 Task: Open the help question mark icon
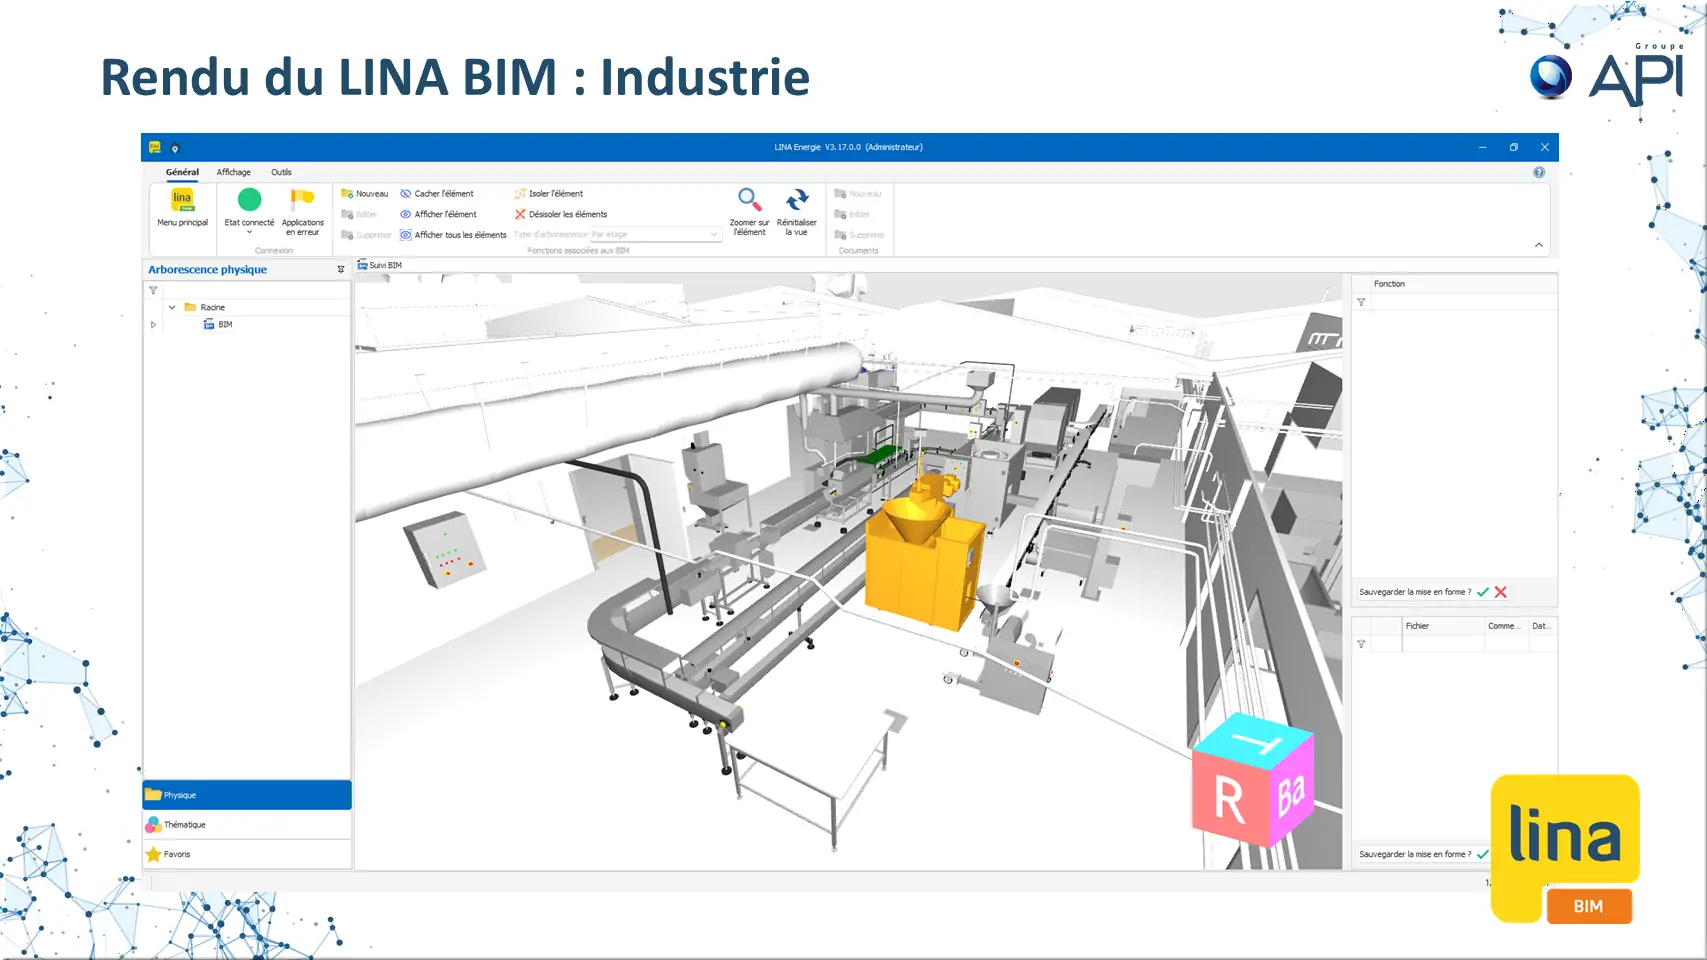tap(1539, 172)
